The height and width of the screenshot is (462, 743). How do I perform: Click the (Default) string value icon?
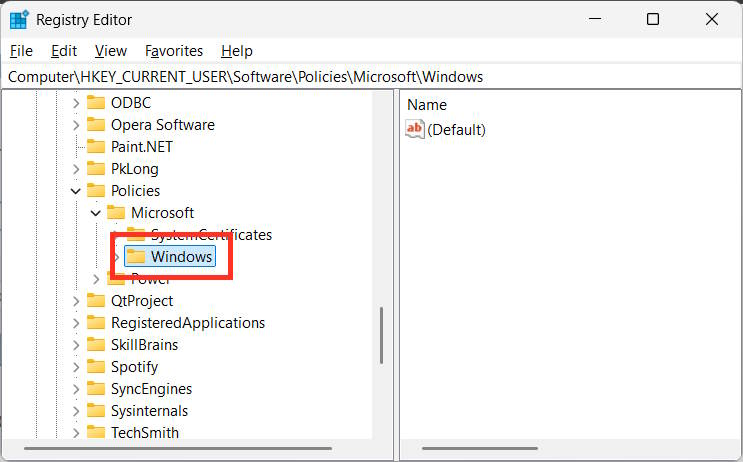[415, 129]
